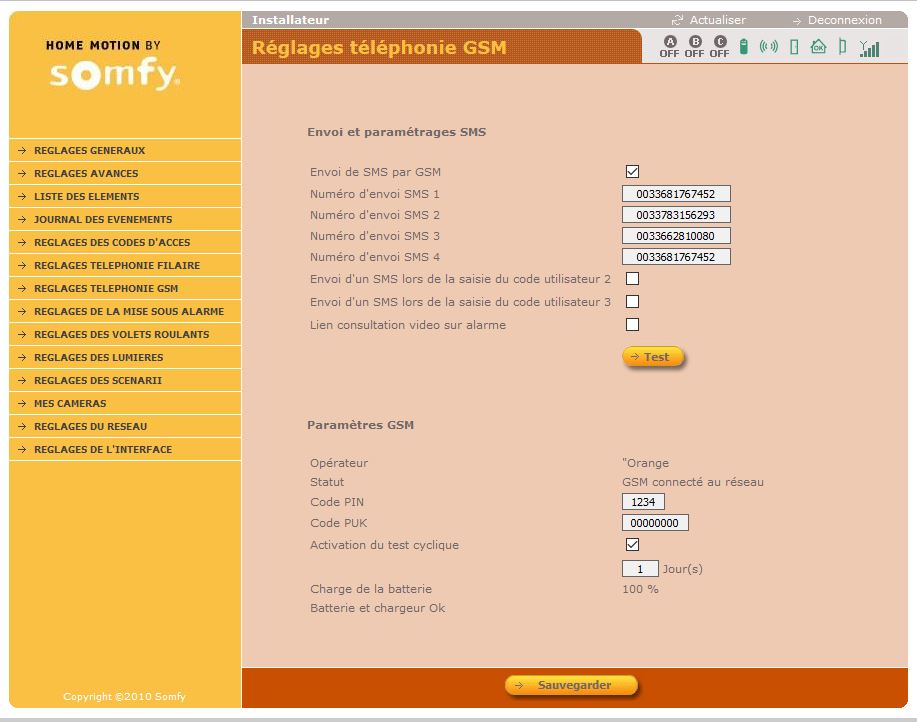Click the GSM signal strength bars icon
The height and width of the screenshot is (722, 917).
point(870,48)
